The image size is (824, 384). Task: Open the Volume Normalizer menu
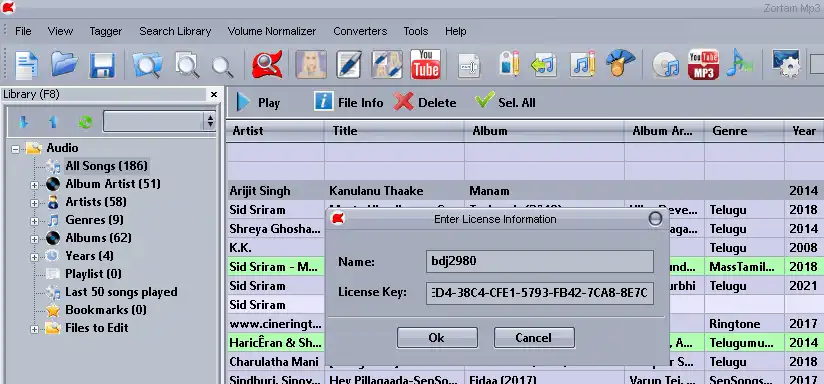[272, 31]
